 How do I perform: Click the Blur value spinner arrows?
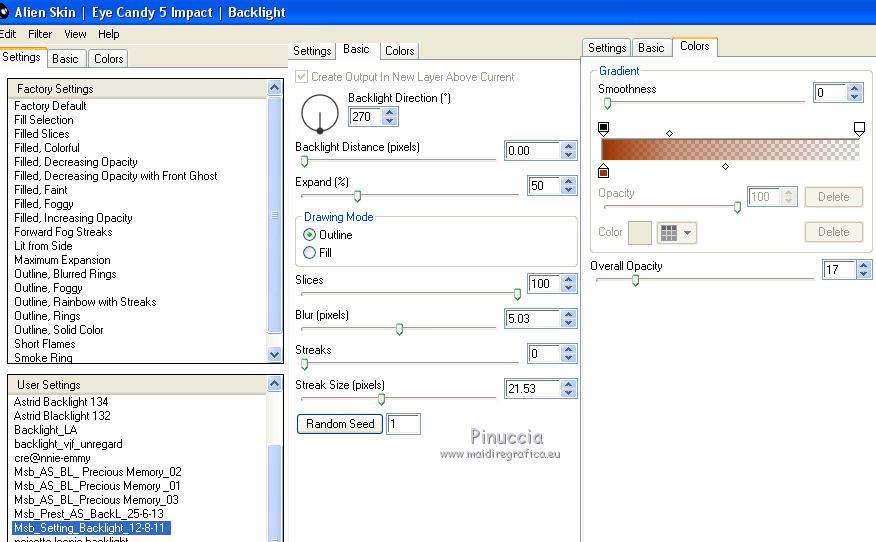(569, 318)
